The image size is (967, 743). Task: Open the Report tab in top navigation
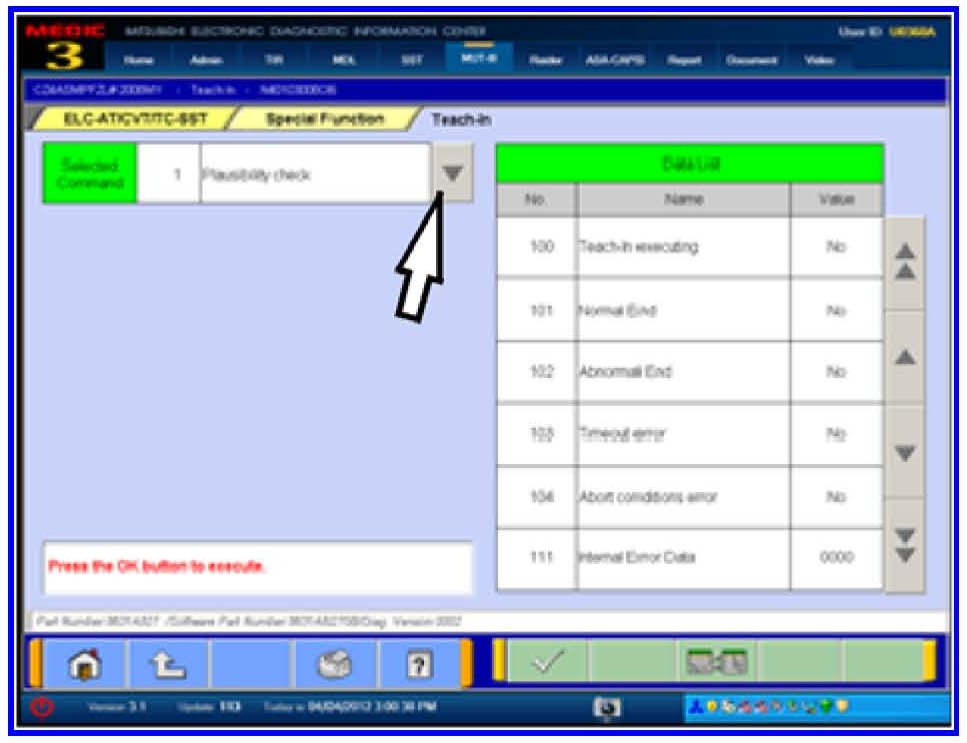pyautogui.click(x=684, y=60)
